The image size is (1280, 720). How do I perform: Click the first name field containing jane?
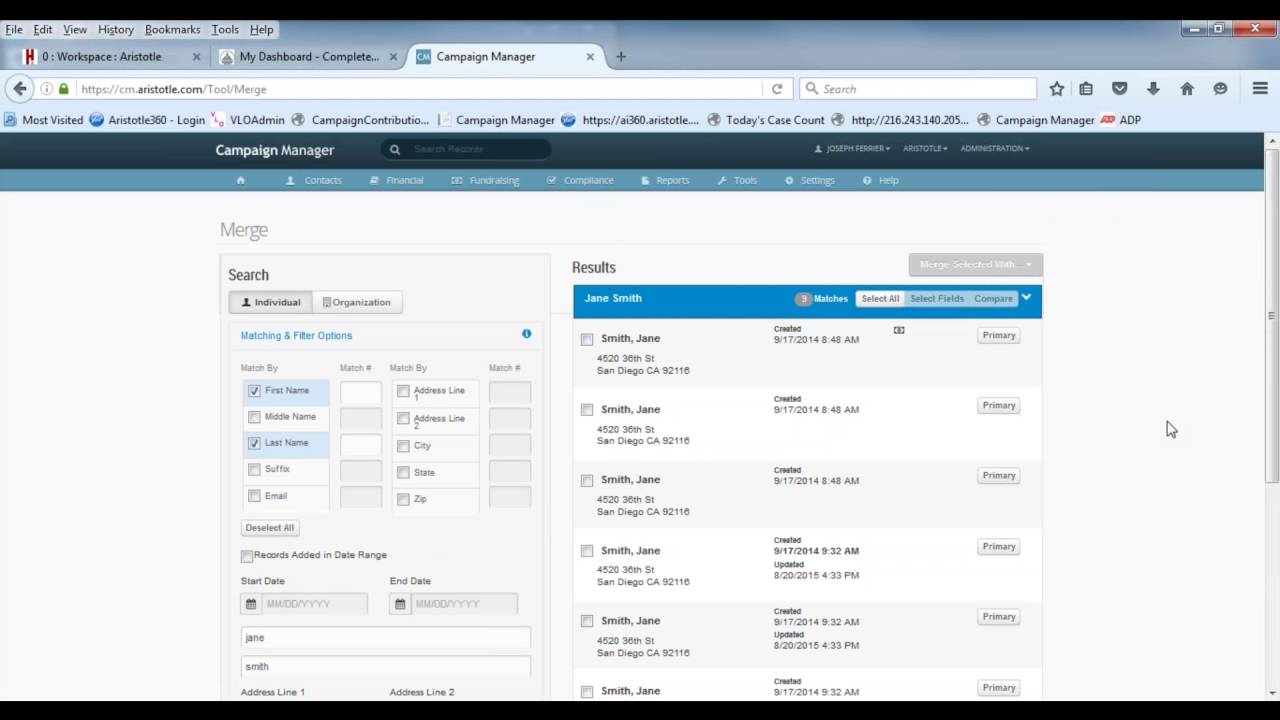tap(386, 638)
